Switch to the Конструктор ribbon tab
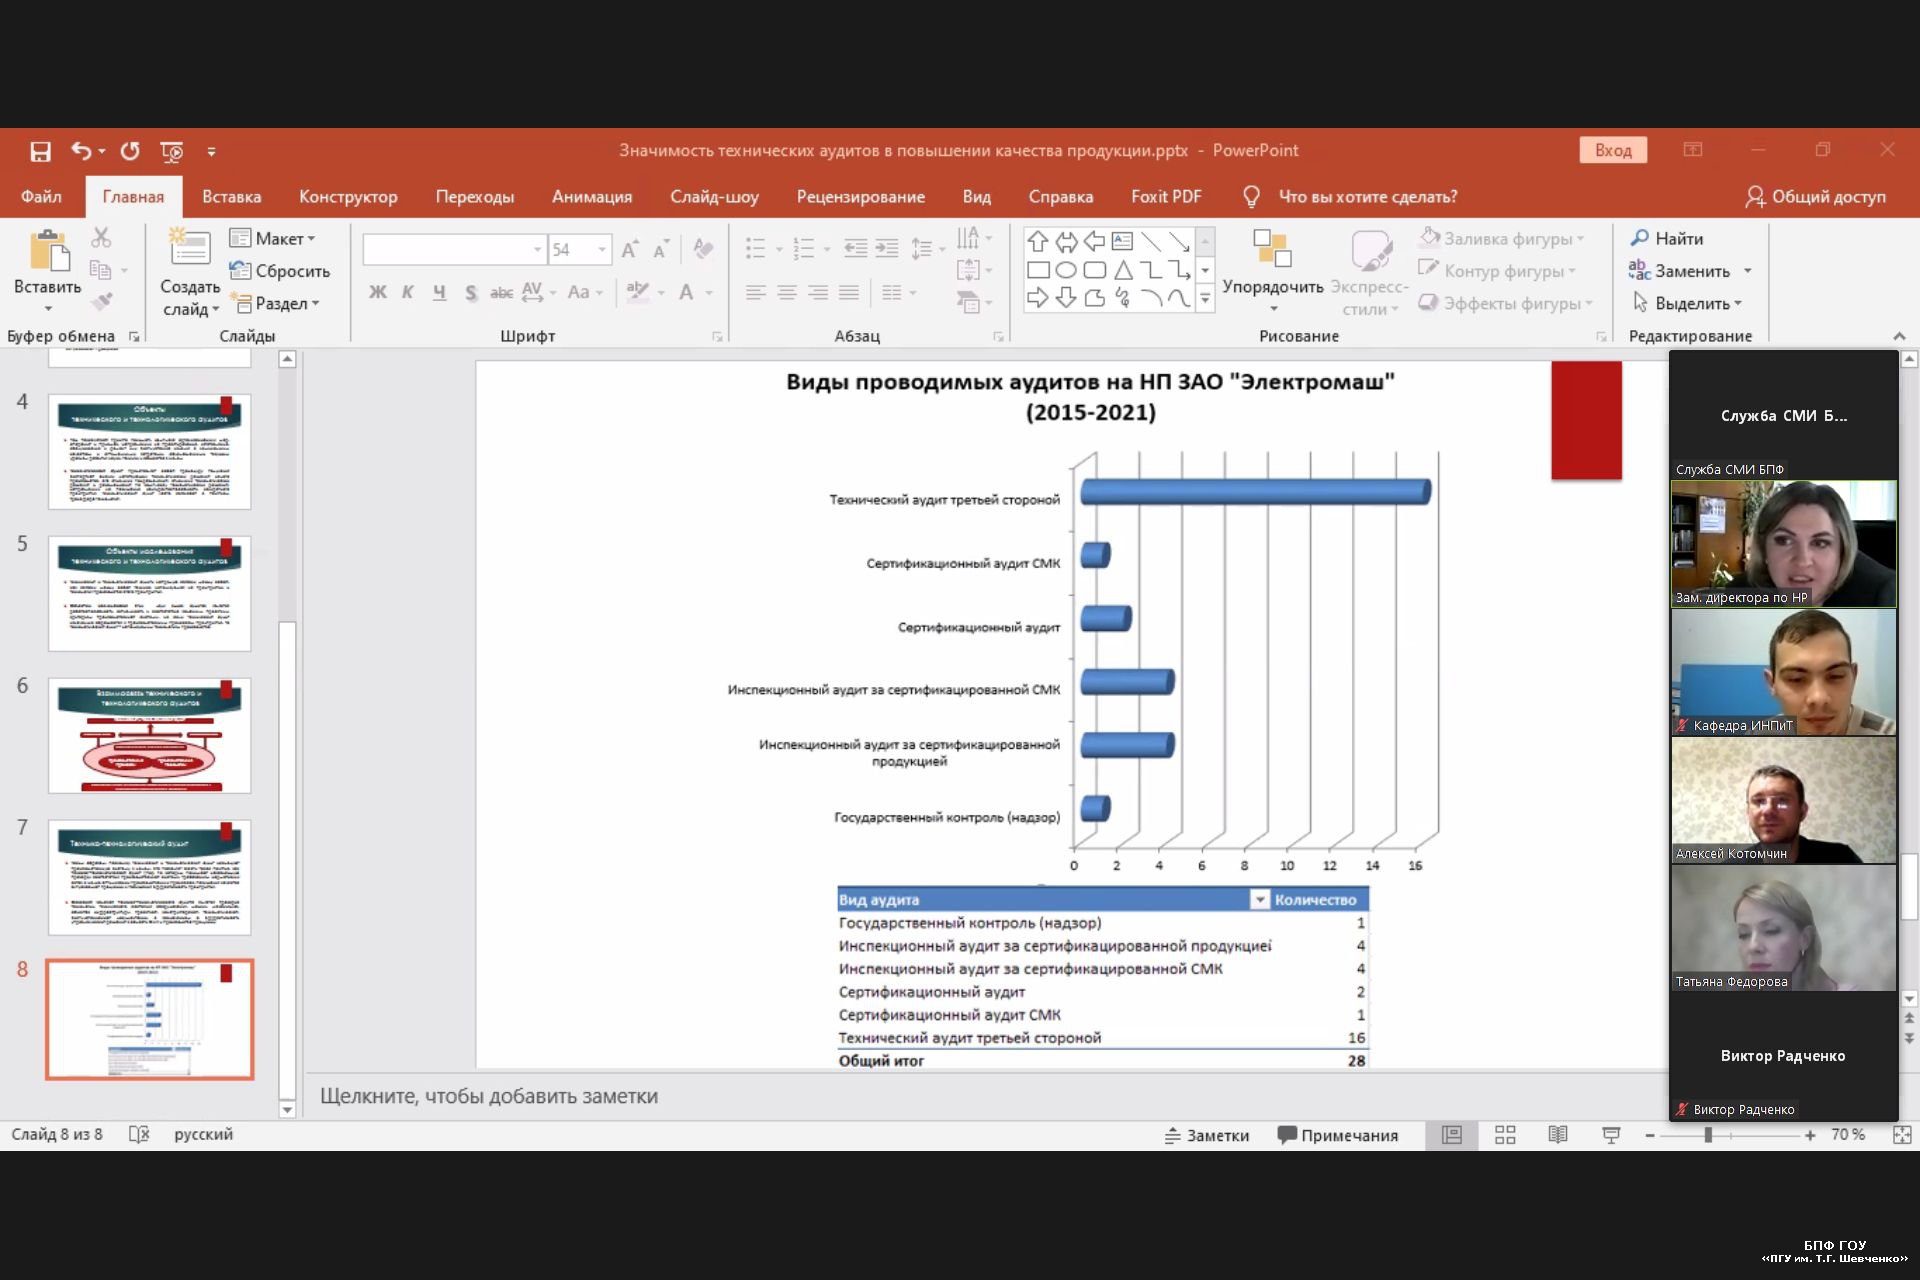This screenshot has width=1920, height=1280. click(348, 196)
